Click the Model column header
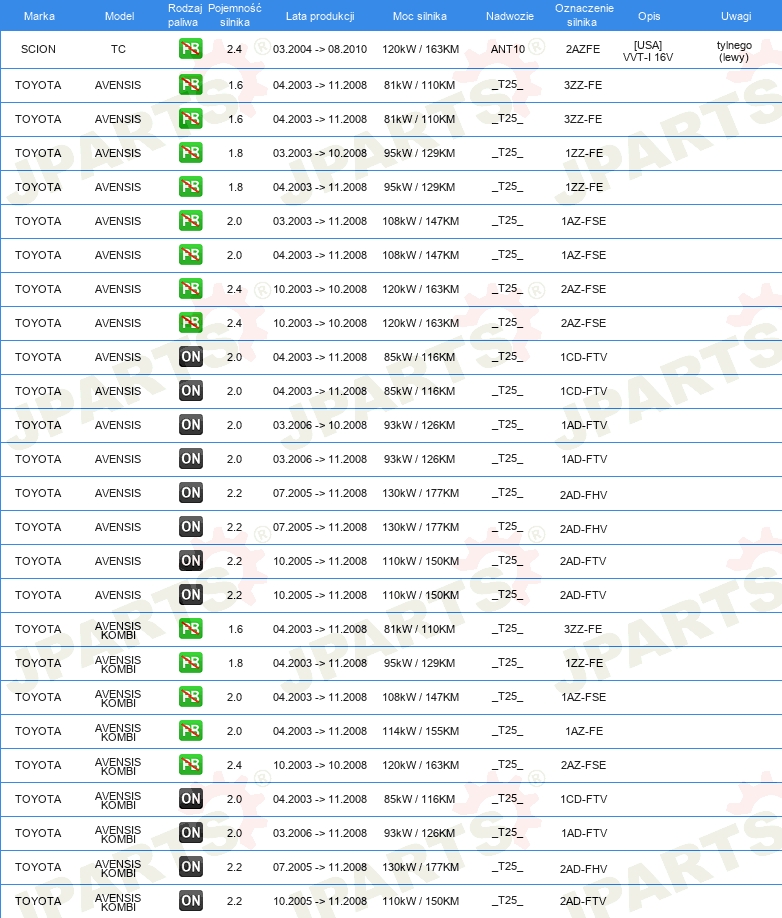The width and height of the screenshot is (782, 918). tap(119, 16)
